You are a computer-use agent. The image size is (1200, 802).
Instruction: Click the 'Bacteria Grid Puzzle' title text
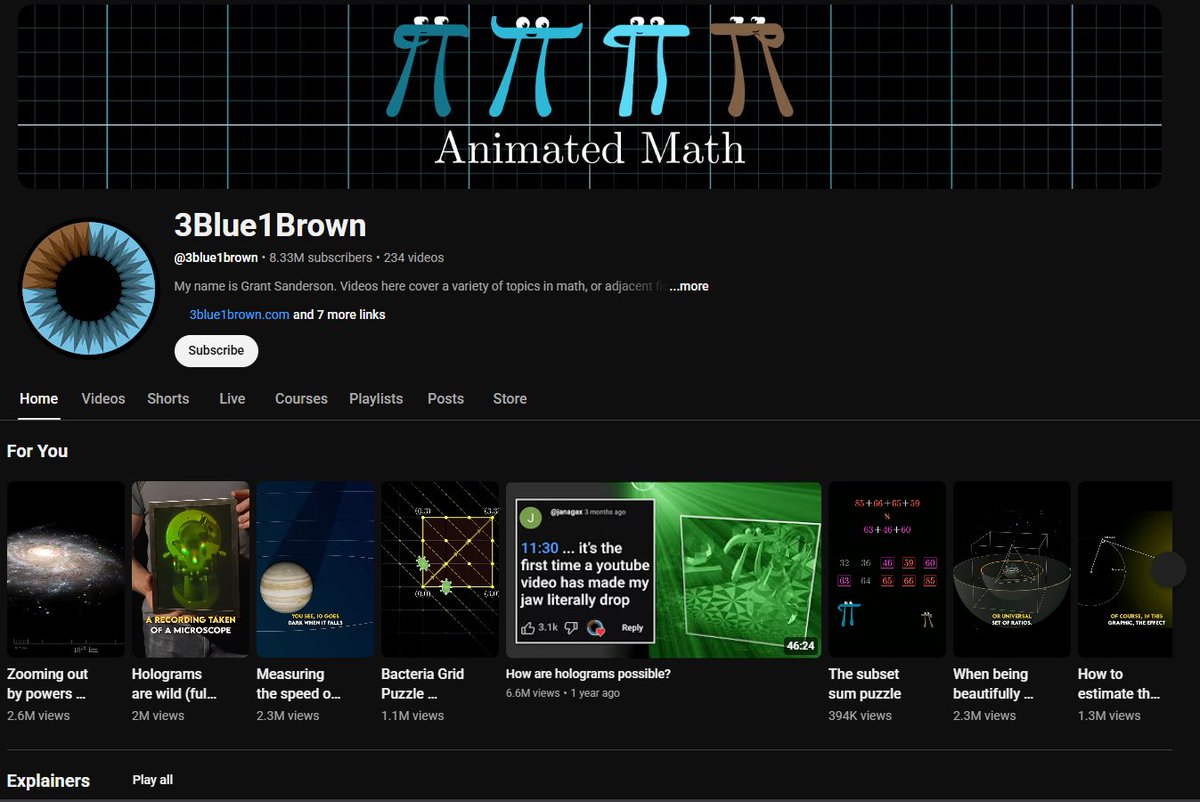[423, 684]
